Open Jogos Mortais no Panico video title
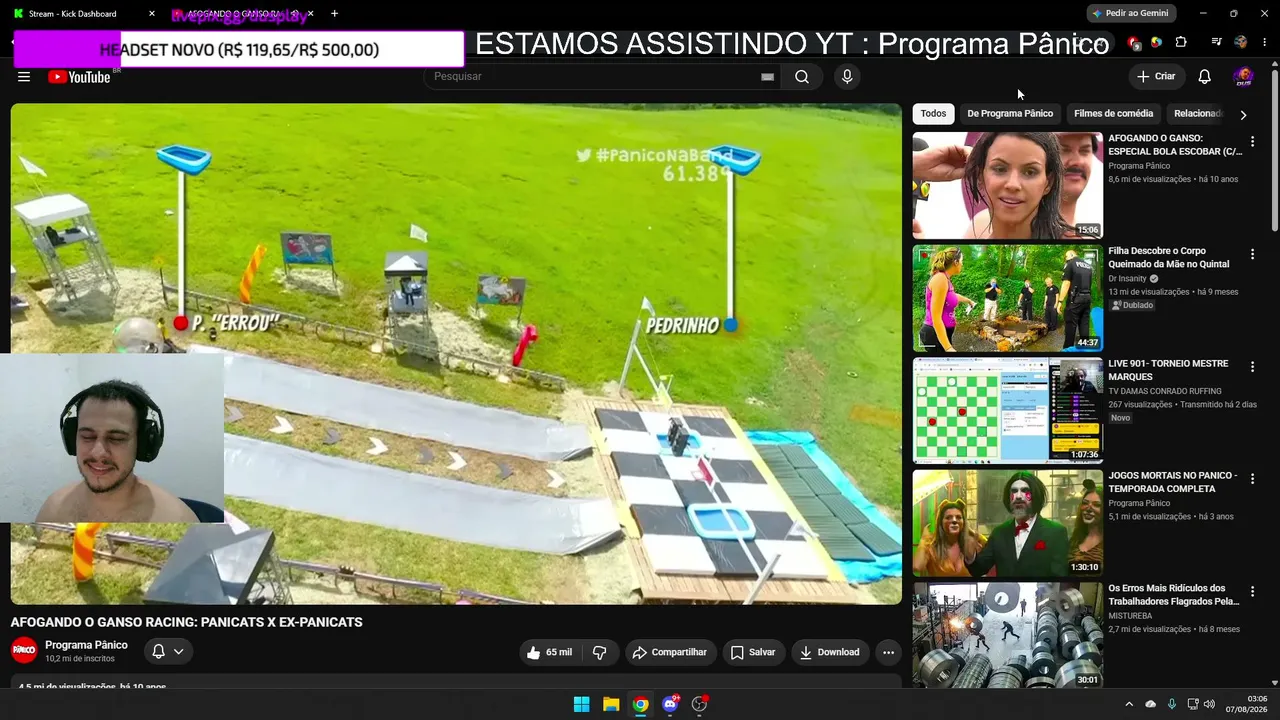This screenshot has height=720, width=1280. pos(1173,482)
